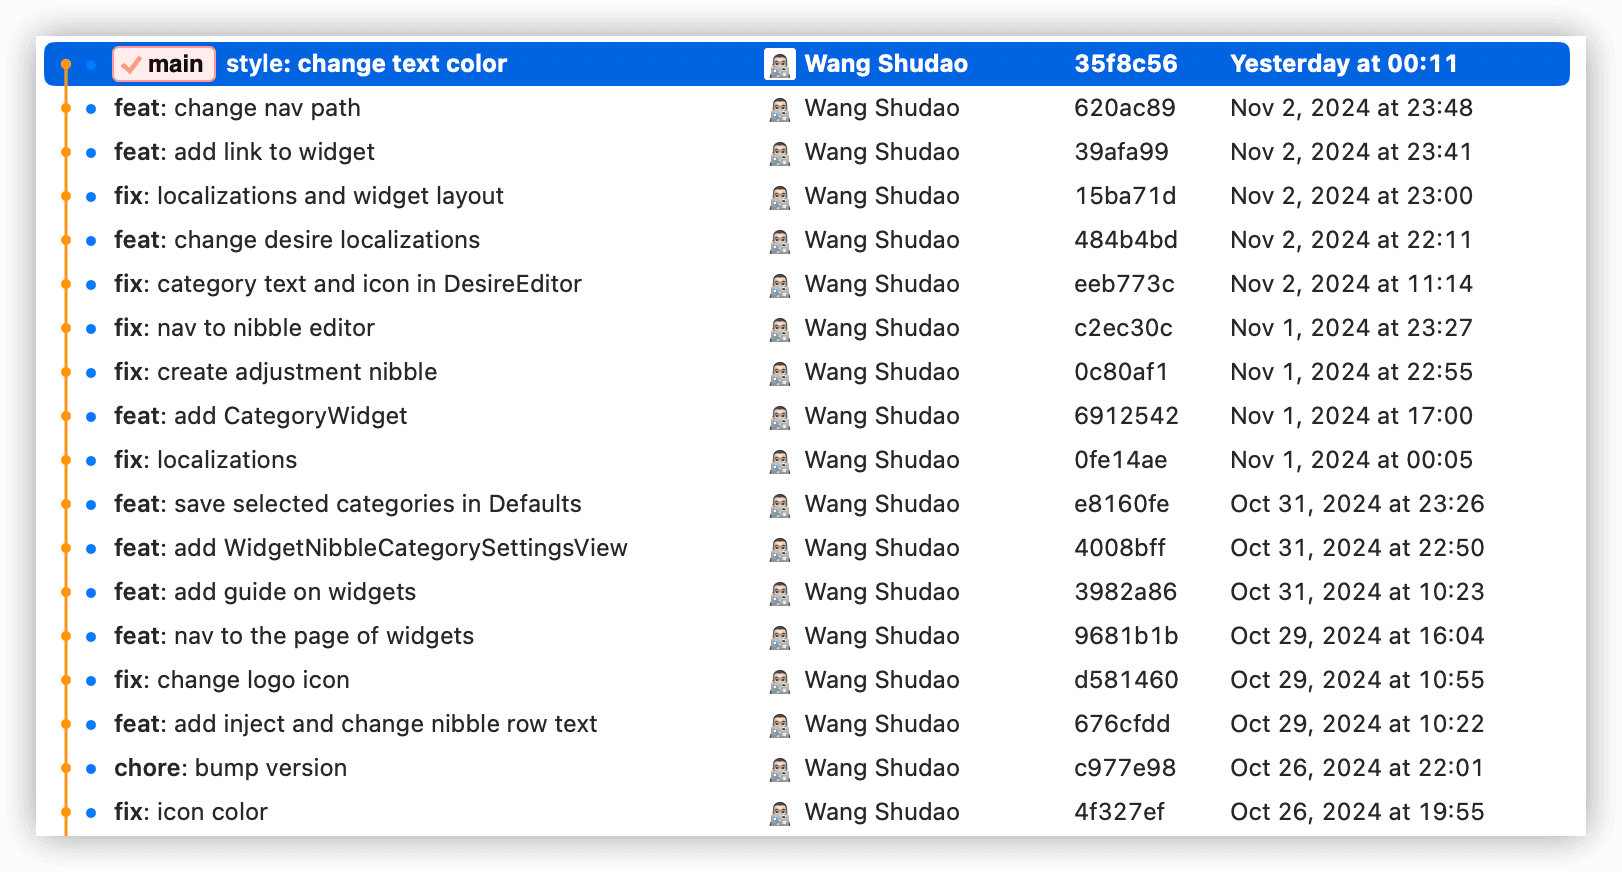Select 'feat: add WidgetNibbleCategorySettingsView' commit

[x=370, y=548]
